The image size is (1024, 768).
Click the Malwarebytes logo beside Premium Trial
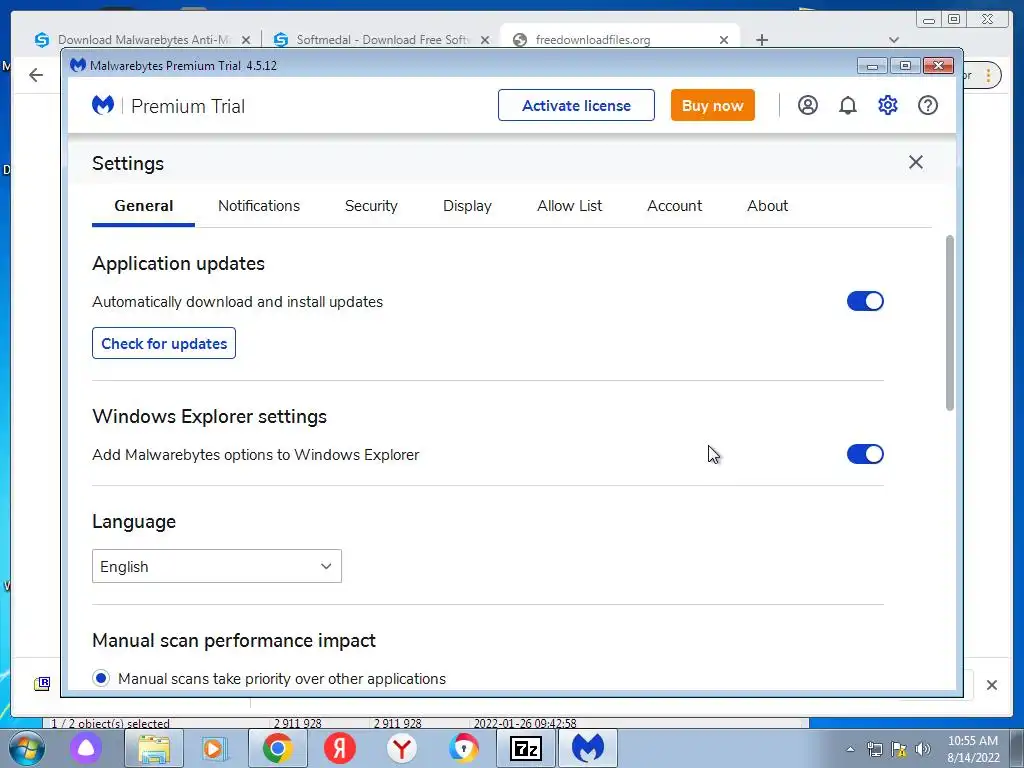pos(103,105)
